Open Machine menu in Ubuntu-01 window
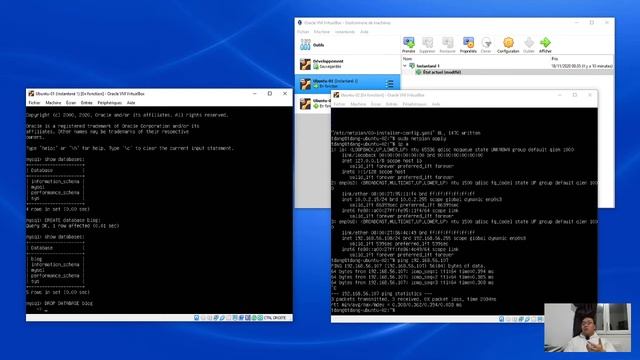The width and height of the screenshot is (640, 360). tap(53, 103)
